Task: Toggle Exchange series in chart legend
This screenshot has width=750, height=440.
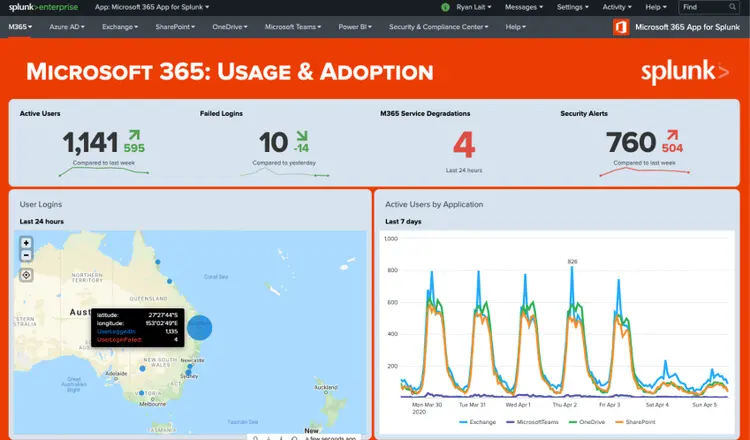Action: pyautogui.click(x=477, y=422)
